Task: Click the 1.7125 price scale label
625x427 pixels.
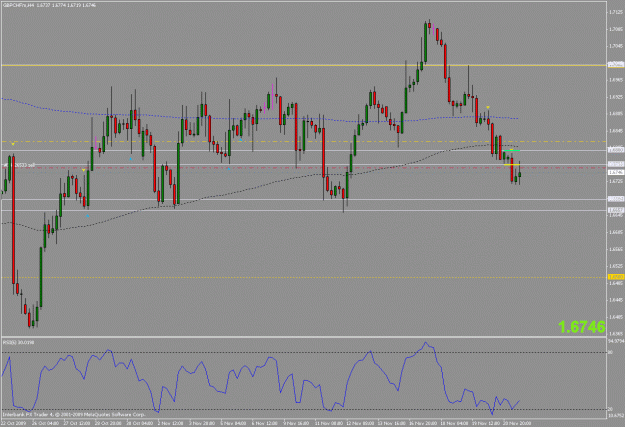Action: [615, 12]
